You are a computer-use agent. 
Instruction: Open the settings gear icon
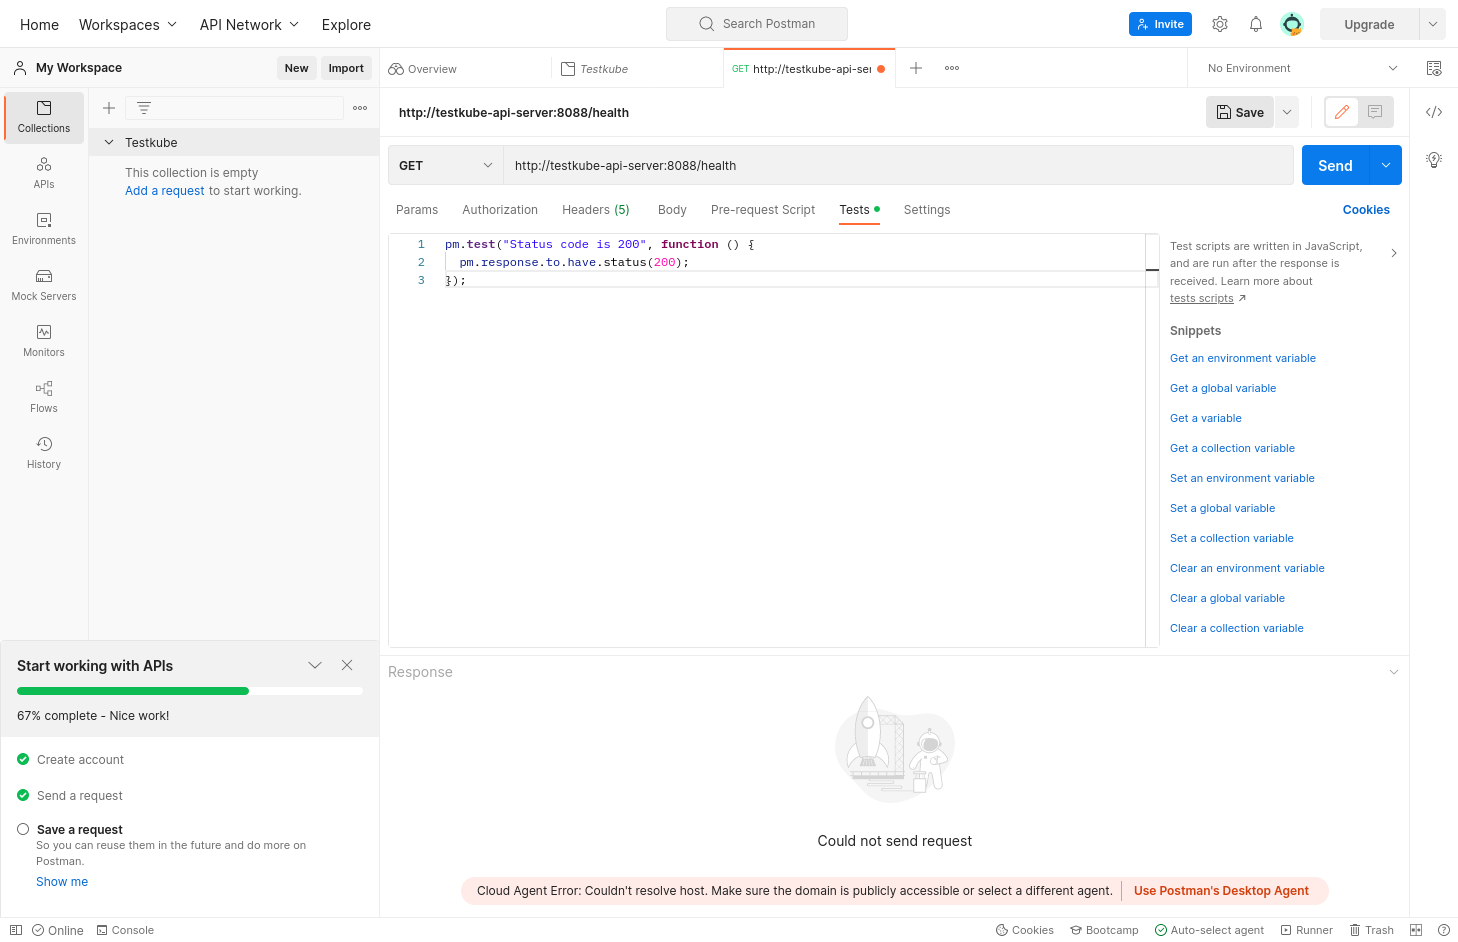(x=1220, y=24)
